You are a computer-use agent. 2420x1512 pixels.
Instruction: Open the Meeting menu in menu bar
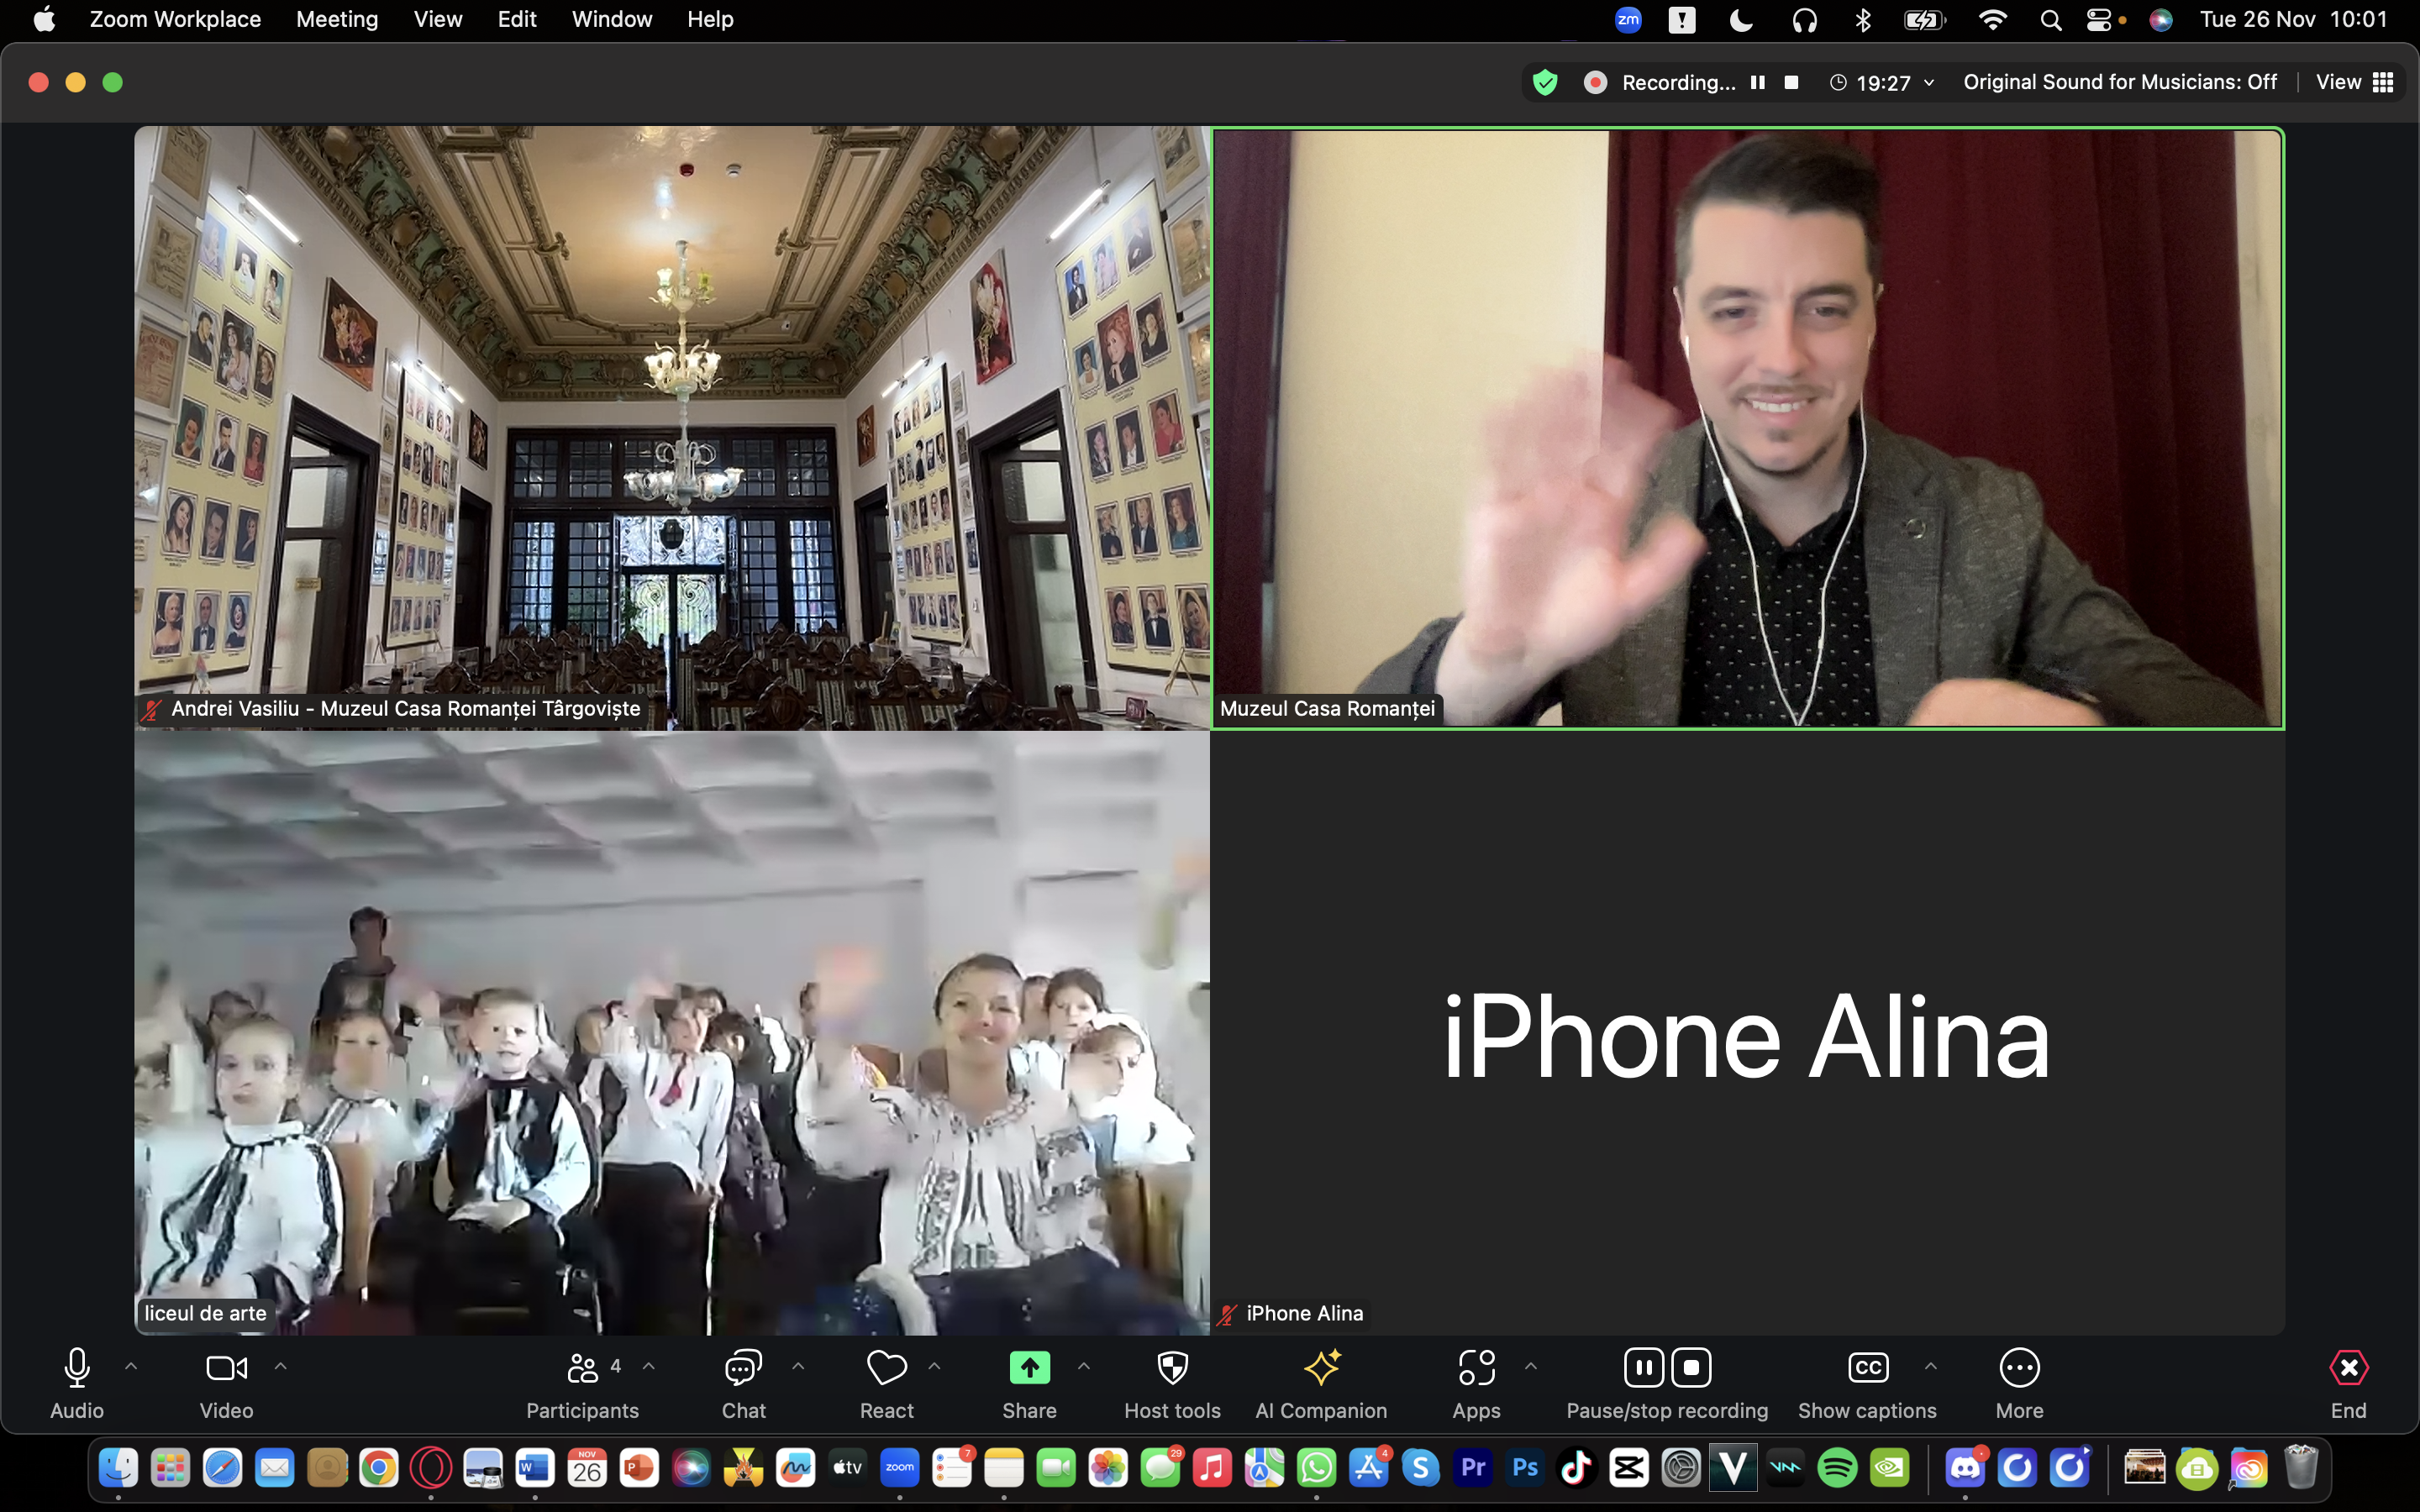337,19
